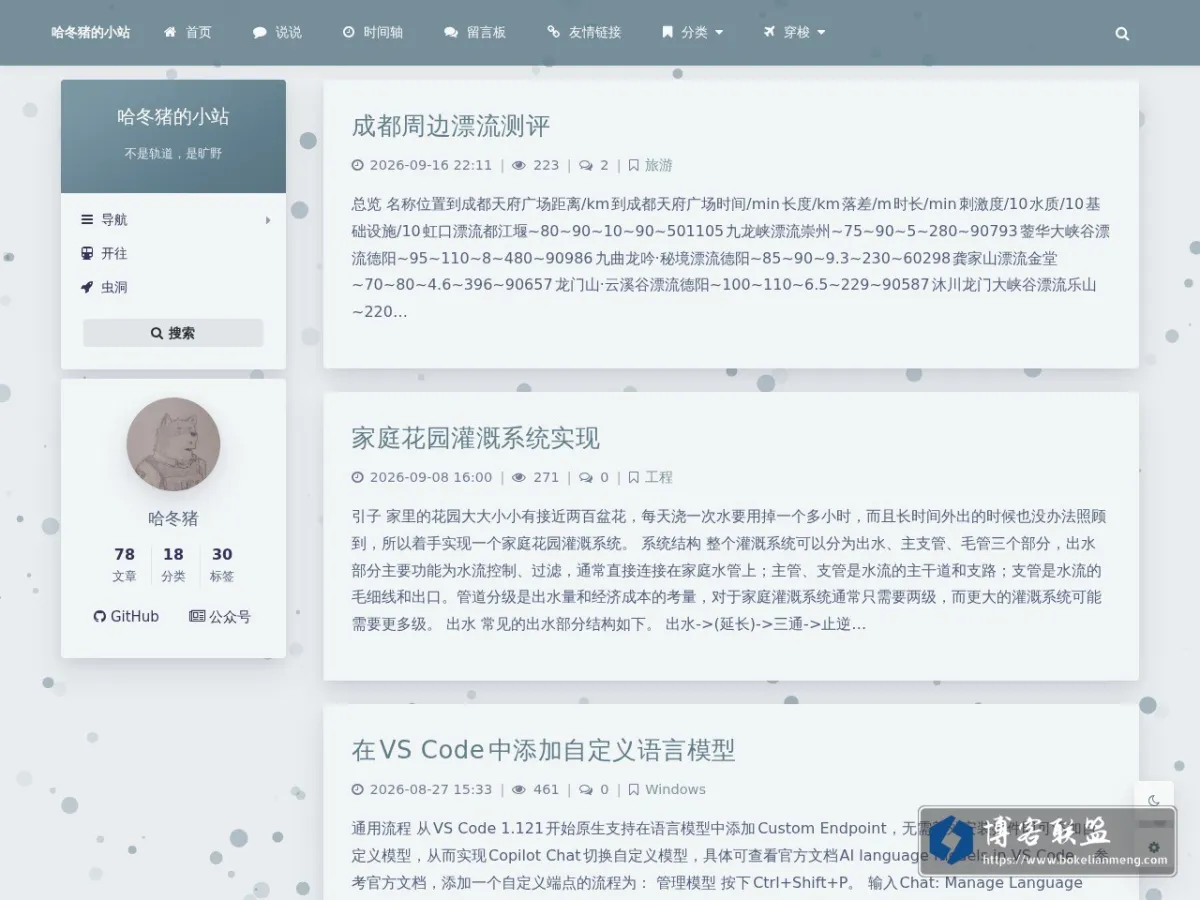Open the 公众号 link
This screenshot has width=1200, height=900.
click(220, 616)
